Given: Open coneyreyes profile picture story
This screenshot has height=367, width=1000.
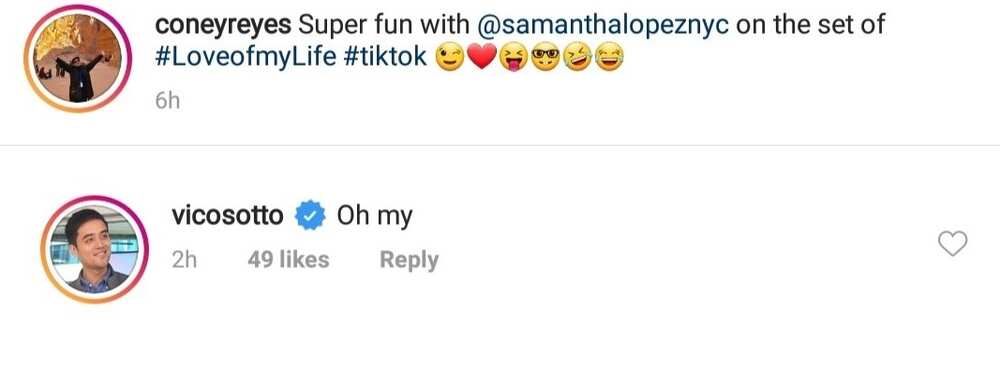Looking at the screenshot, I should (77, 59).
